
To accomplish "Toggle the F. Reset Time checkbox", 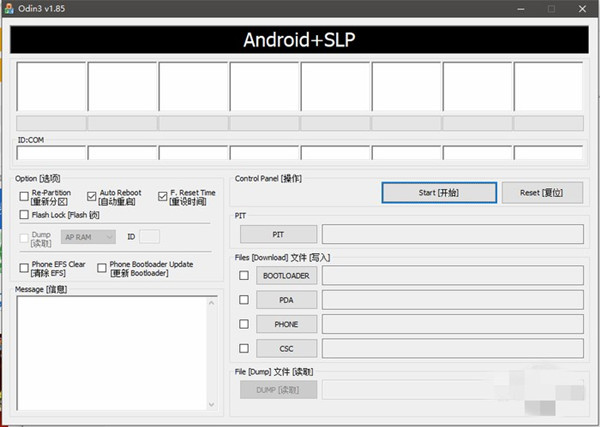I will [162, 196].
